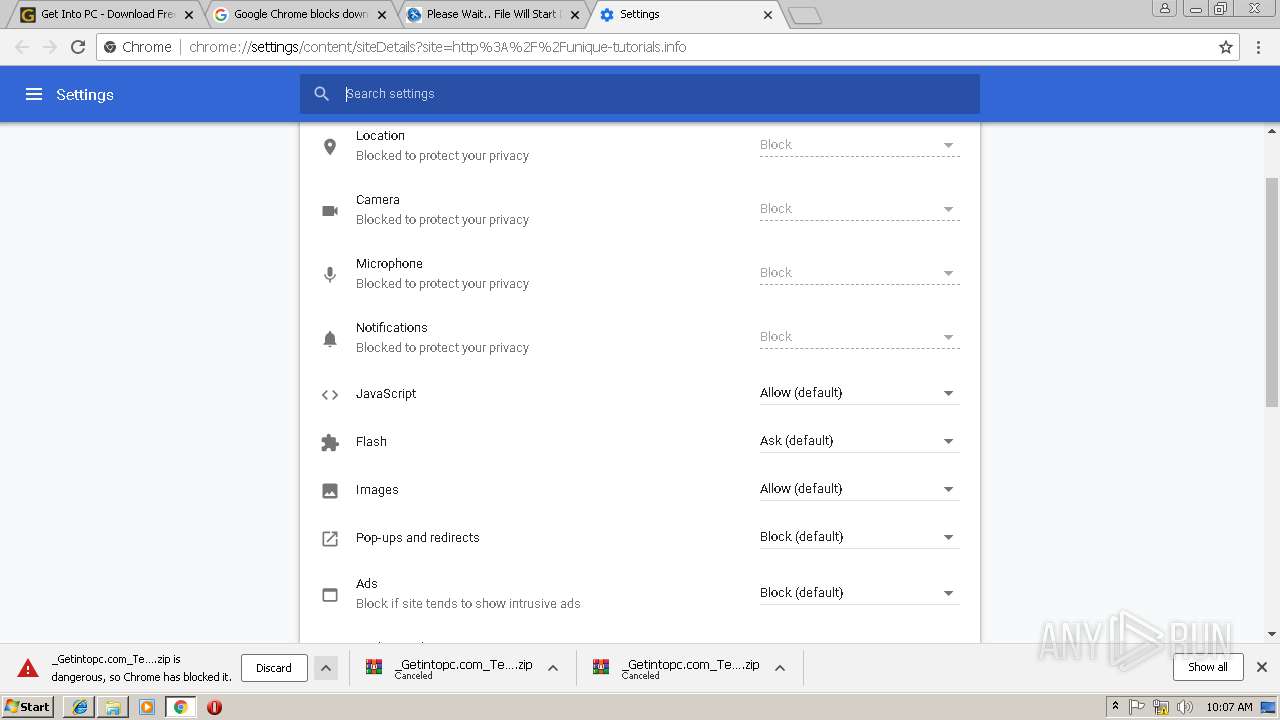
Task: Select the Settings tab
Action: (686, 15)
